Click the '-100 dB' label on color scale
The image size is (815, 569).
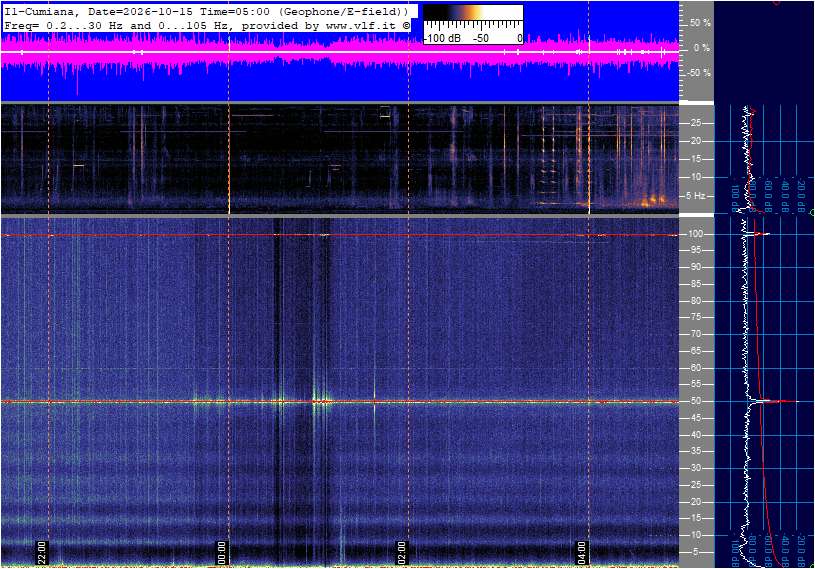pyautogui.click(x=442, y=38)
